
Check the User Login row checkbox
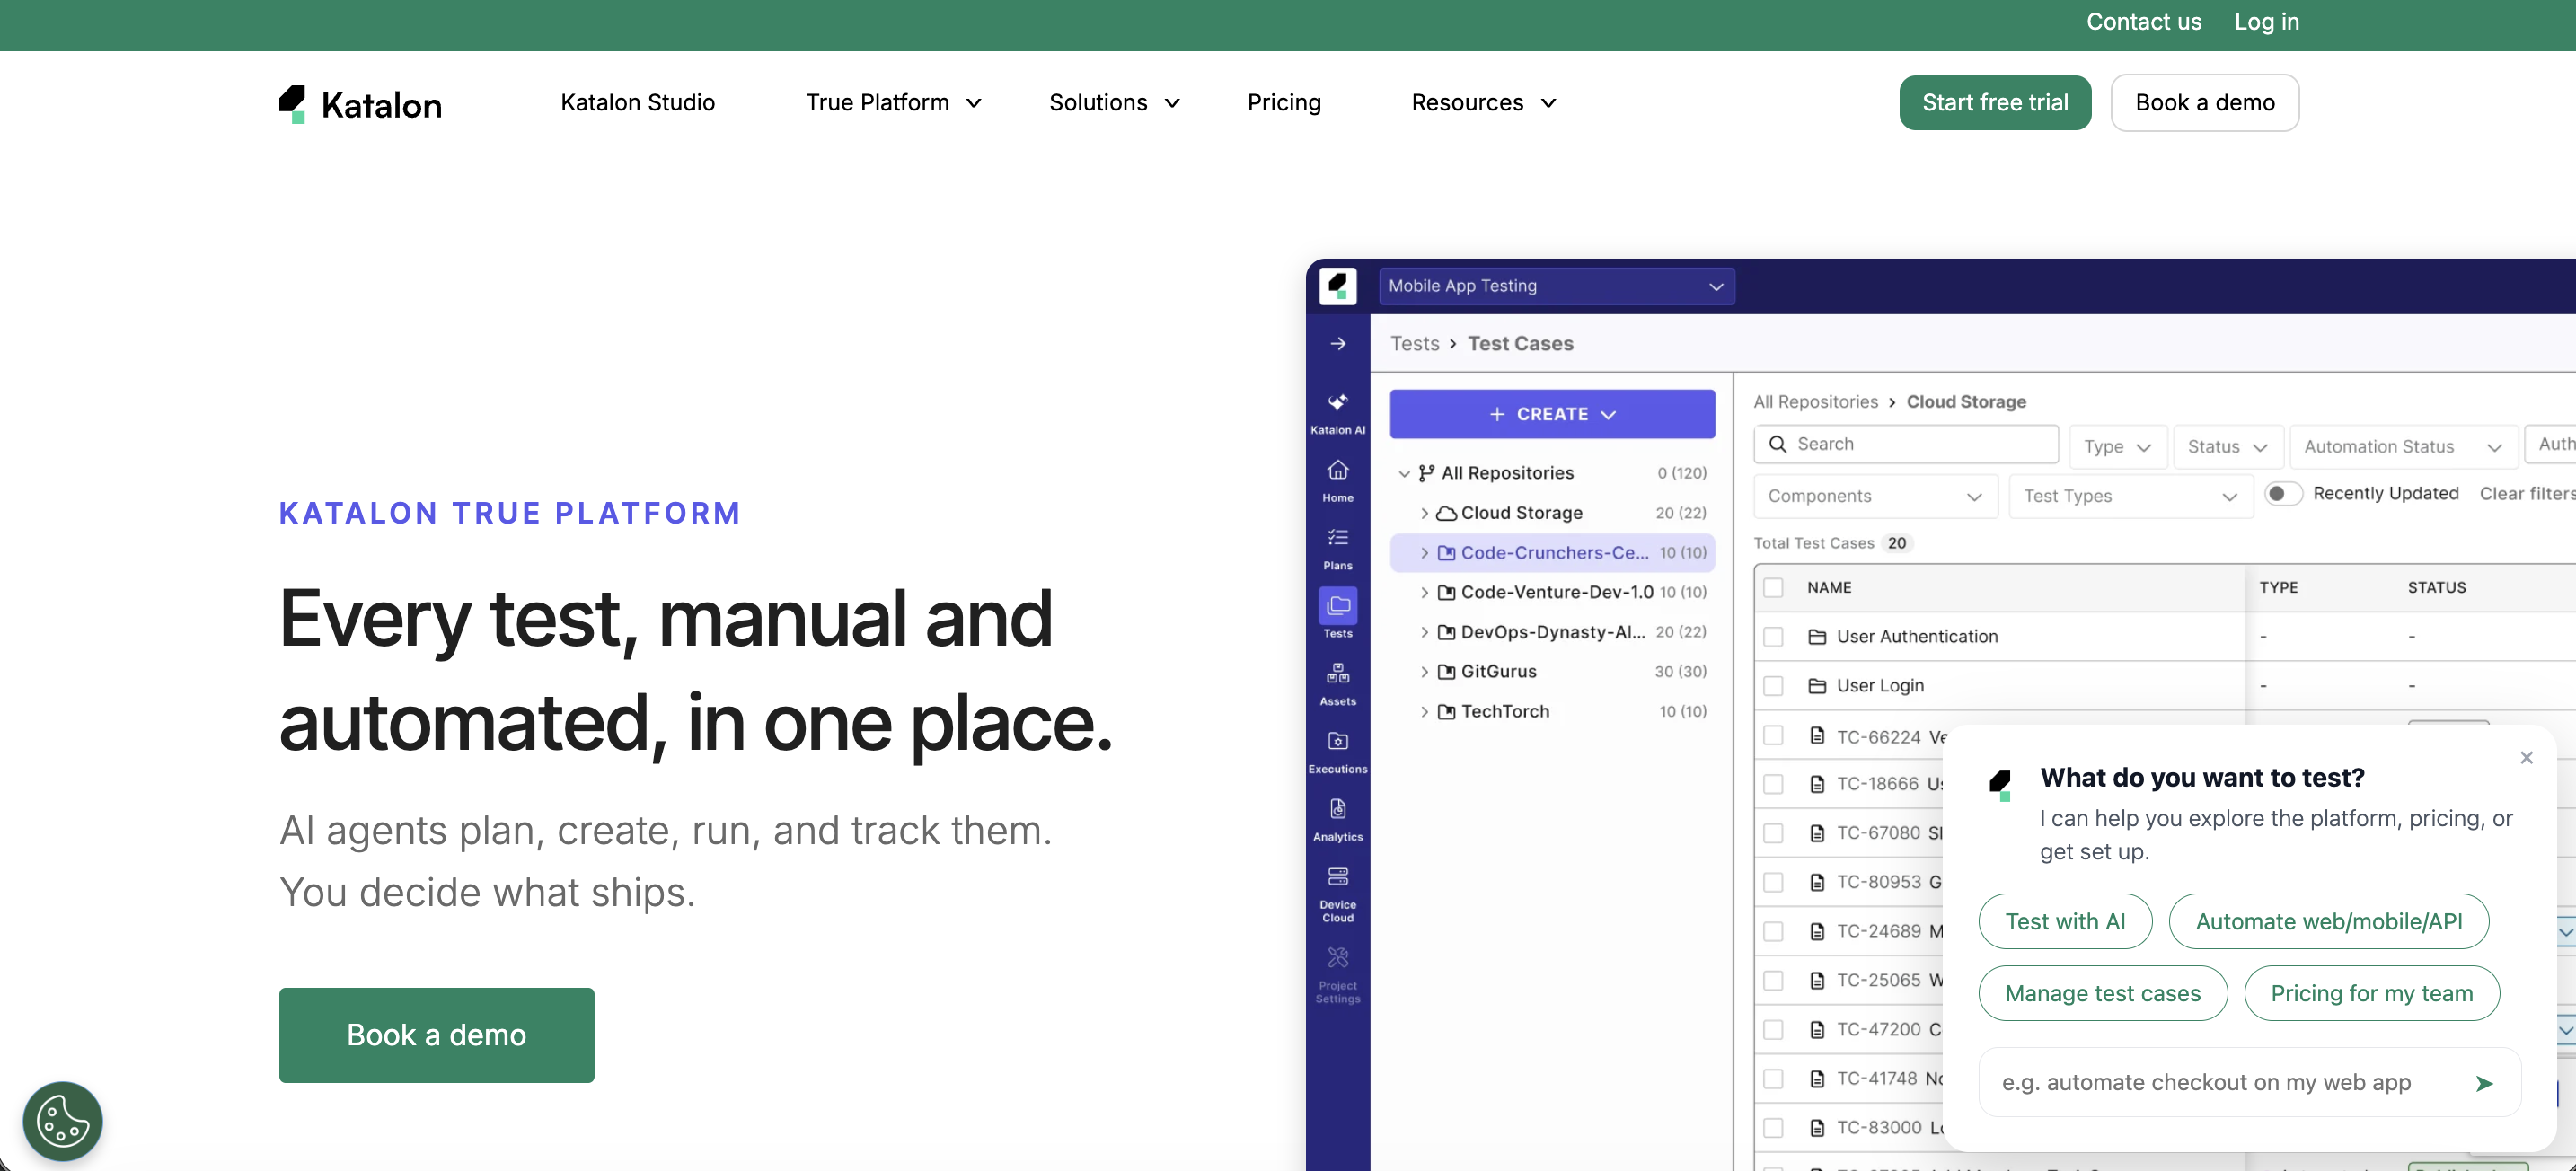[x=1773, y=686]
